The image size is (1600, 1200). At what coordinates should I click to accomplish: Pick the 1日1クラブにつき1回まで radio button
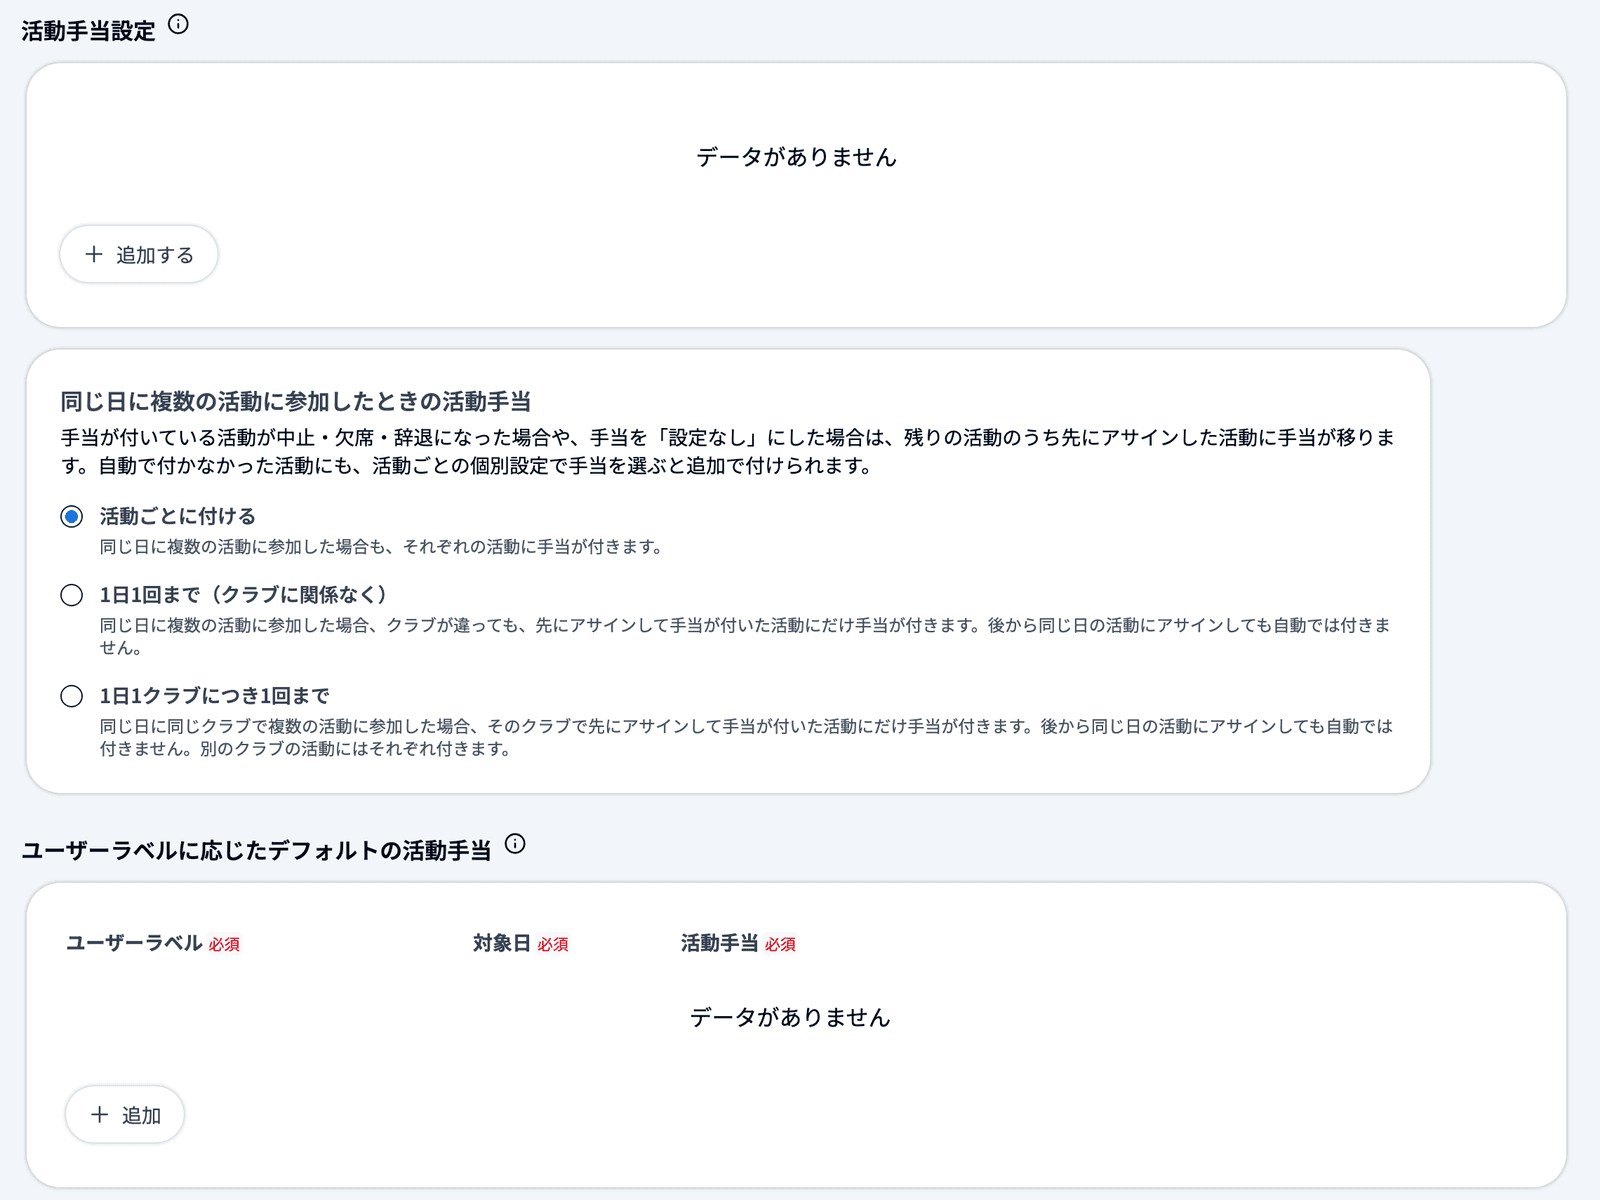72,696
